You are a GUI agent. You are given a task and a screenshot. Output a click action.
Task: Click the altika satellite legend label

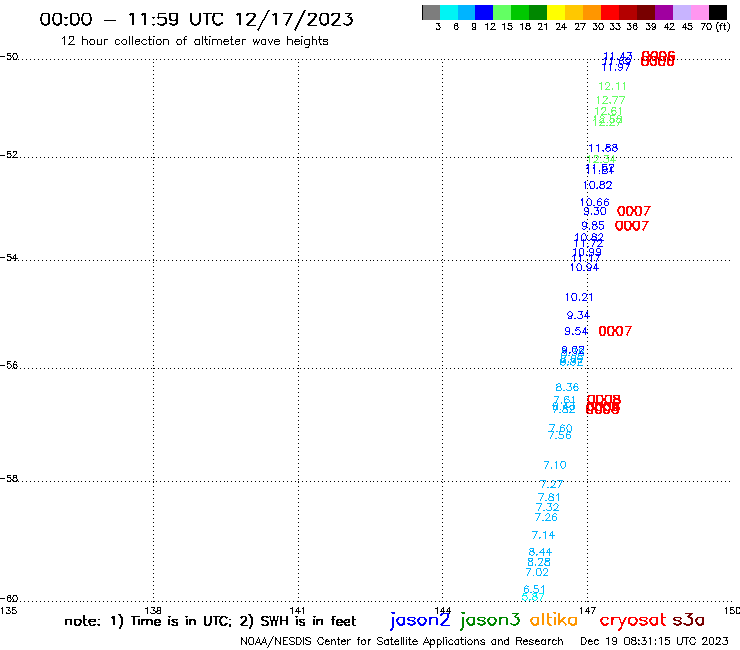pyautogui.click(x=554, y=620)
